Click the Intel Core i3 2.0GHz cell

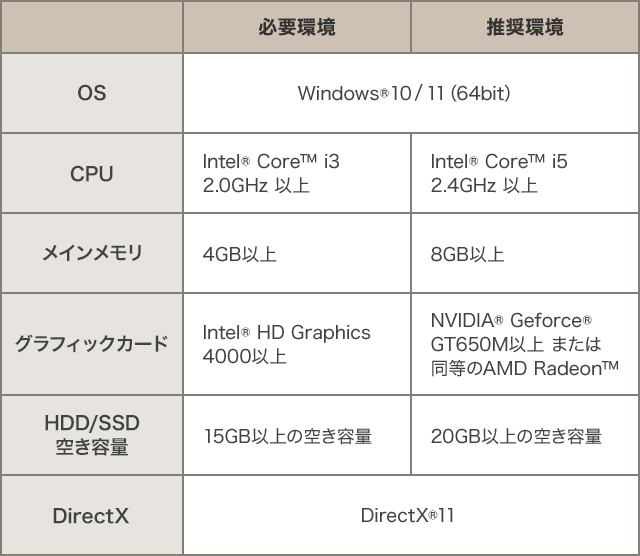coord(297,173)
